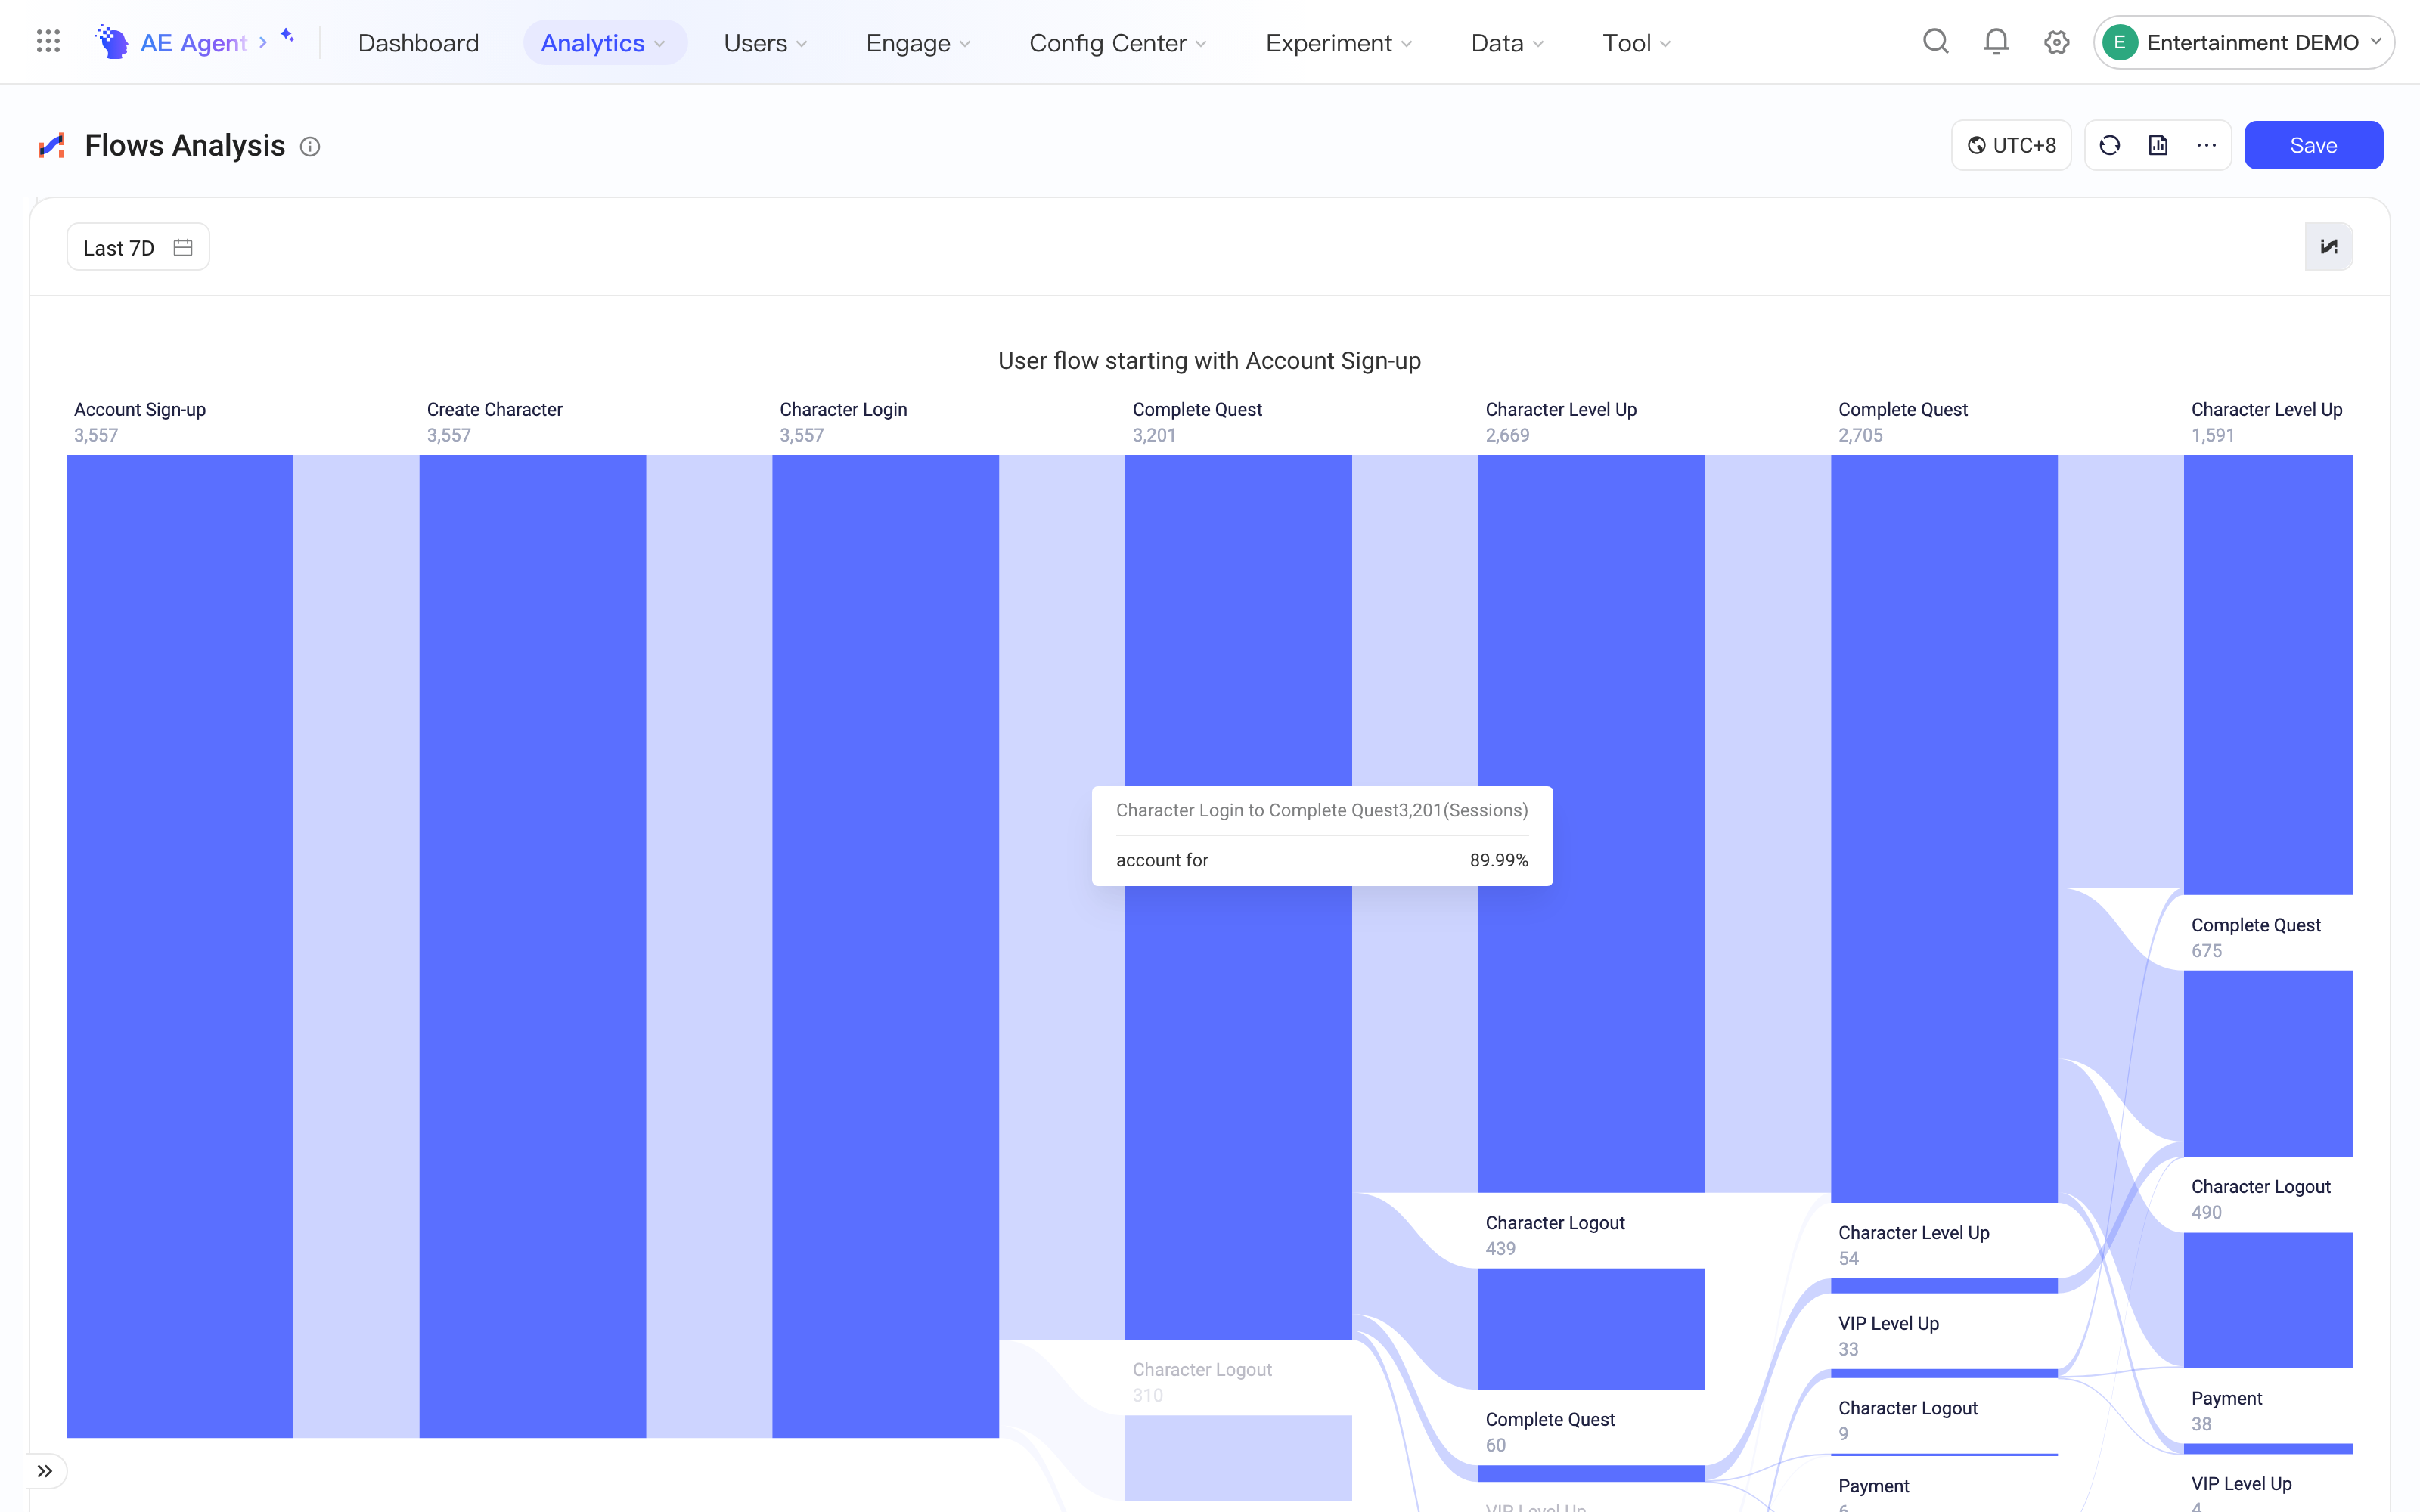Change the UTC+8 timezone setting
Viewport: 2420px width, 1512px height.
tap(2011, 146)
